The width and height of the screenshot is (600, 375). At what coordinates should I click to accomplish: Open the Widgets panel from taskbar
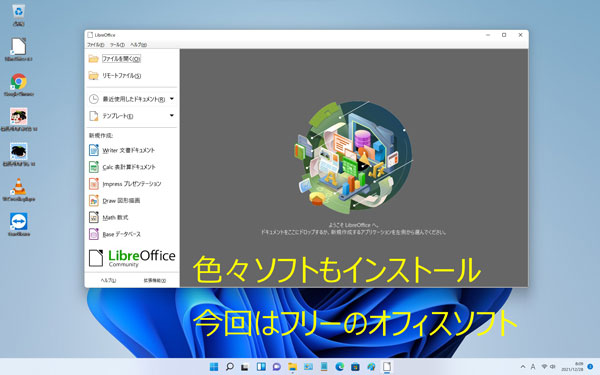pos(261,367)
